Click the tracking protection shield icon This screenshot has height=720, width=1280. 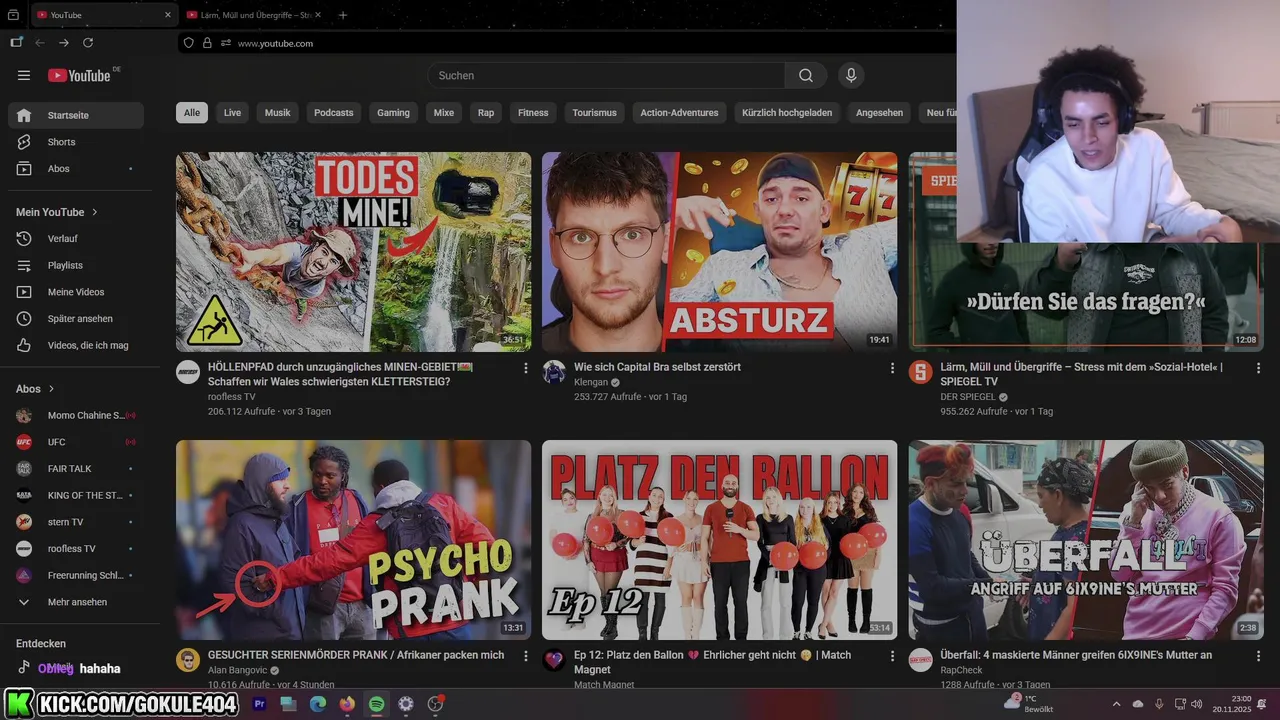(189, 43)
